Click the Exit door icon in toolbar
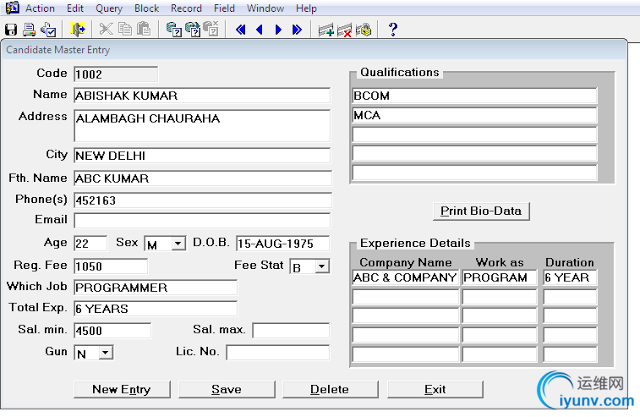 [x=77, y=29]
